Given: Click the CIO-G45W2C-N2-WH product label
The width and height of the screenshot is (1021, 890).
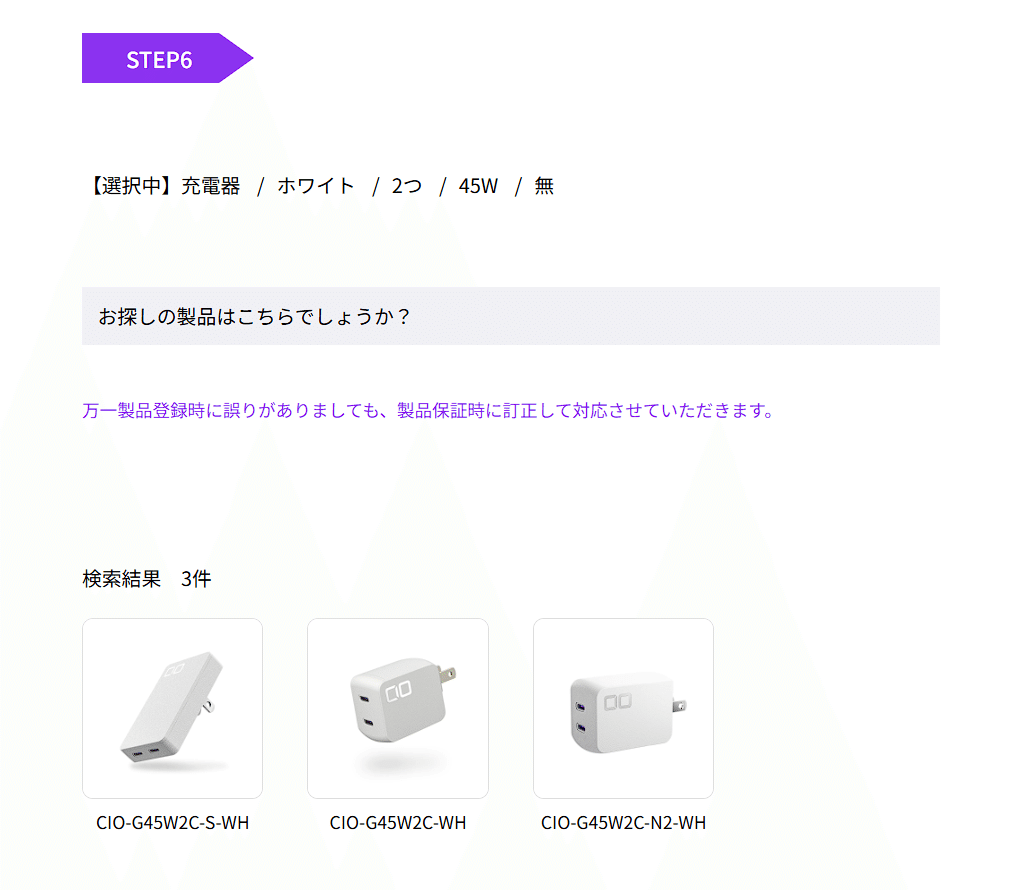Looking at the screenshot, I should point(623,823).
